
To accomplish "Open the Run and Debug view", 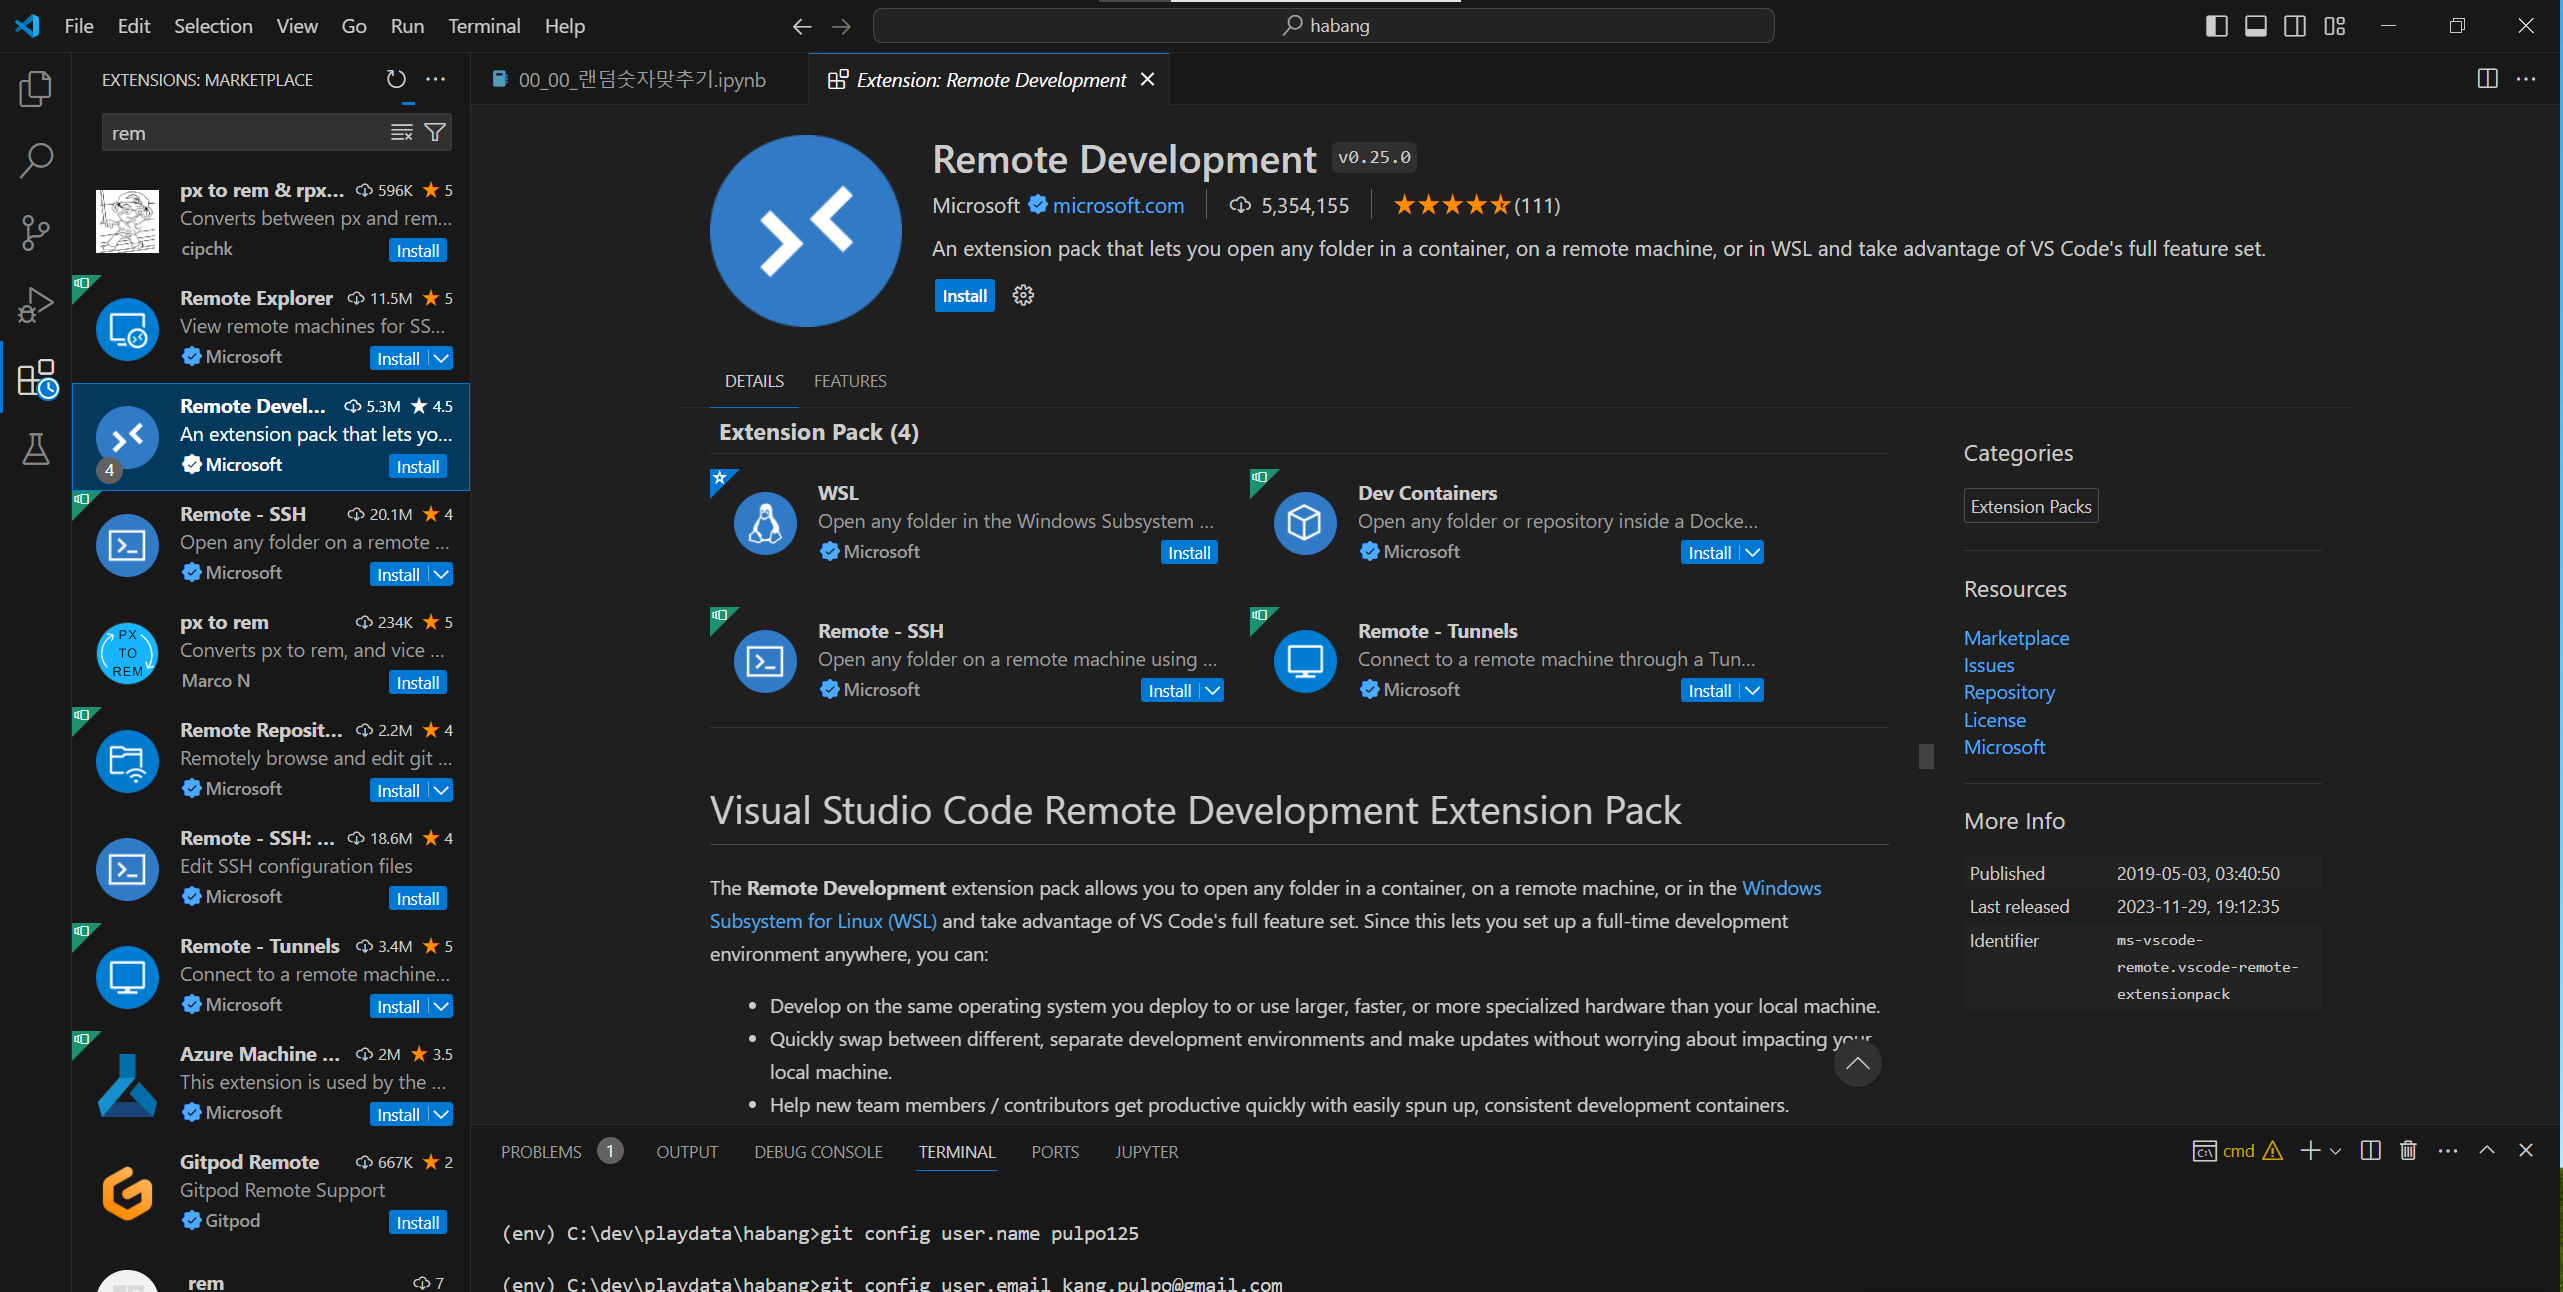I will (x=36, y=305).
